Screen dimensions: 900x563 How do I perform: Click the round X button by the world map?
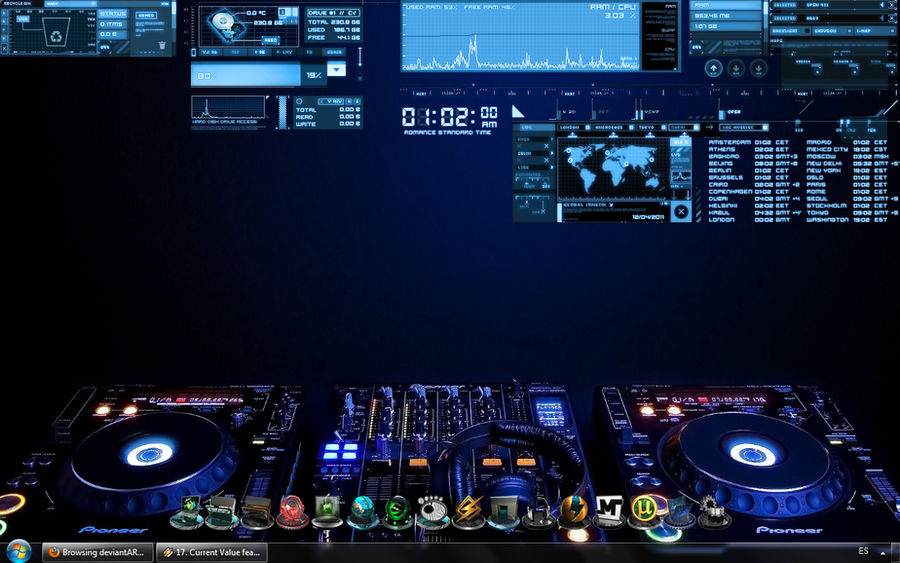pyautogui.click(x=681, y=211)
